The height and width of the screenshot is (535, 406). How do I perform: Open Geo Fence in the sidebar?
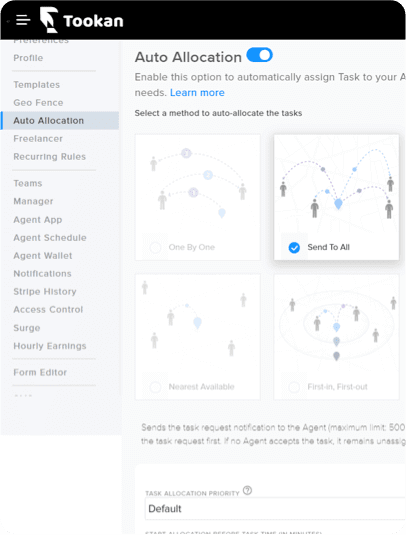pos(38,103)
